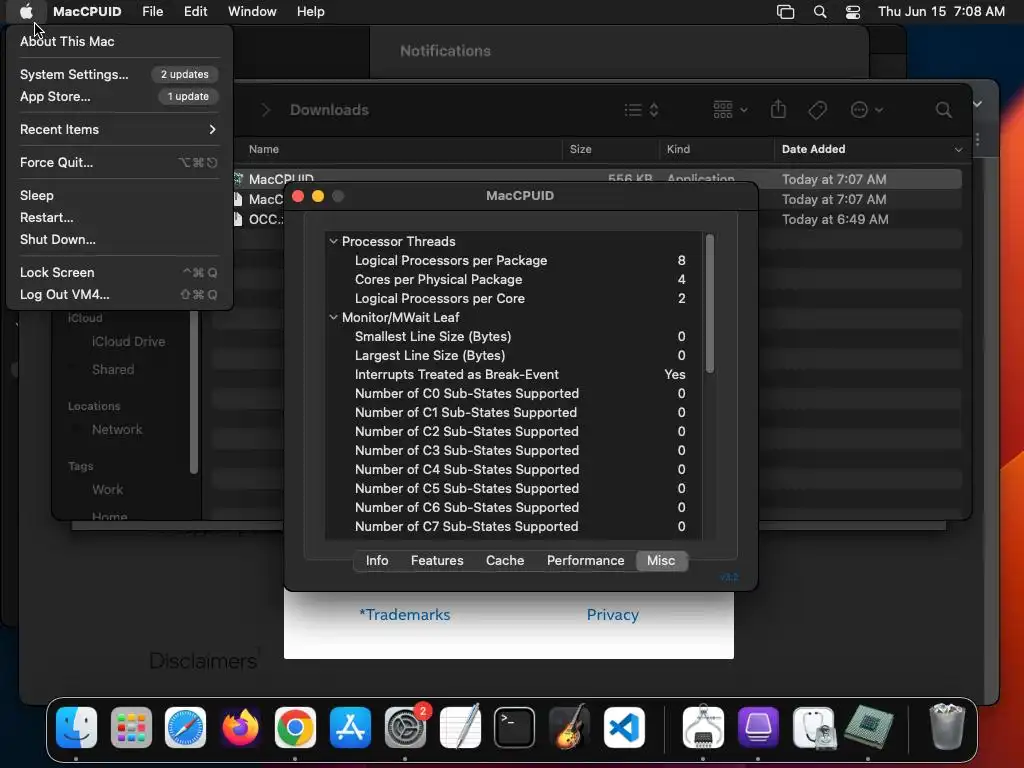Open System Information caliper icon in Dock
This screenshot has width=1024, height=768.
(703, 727)
